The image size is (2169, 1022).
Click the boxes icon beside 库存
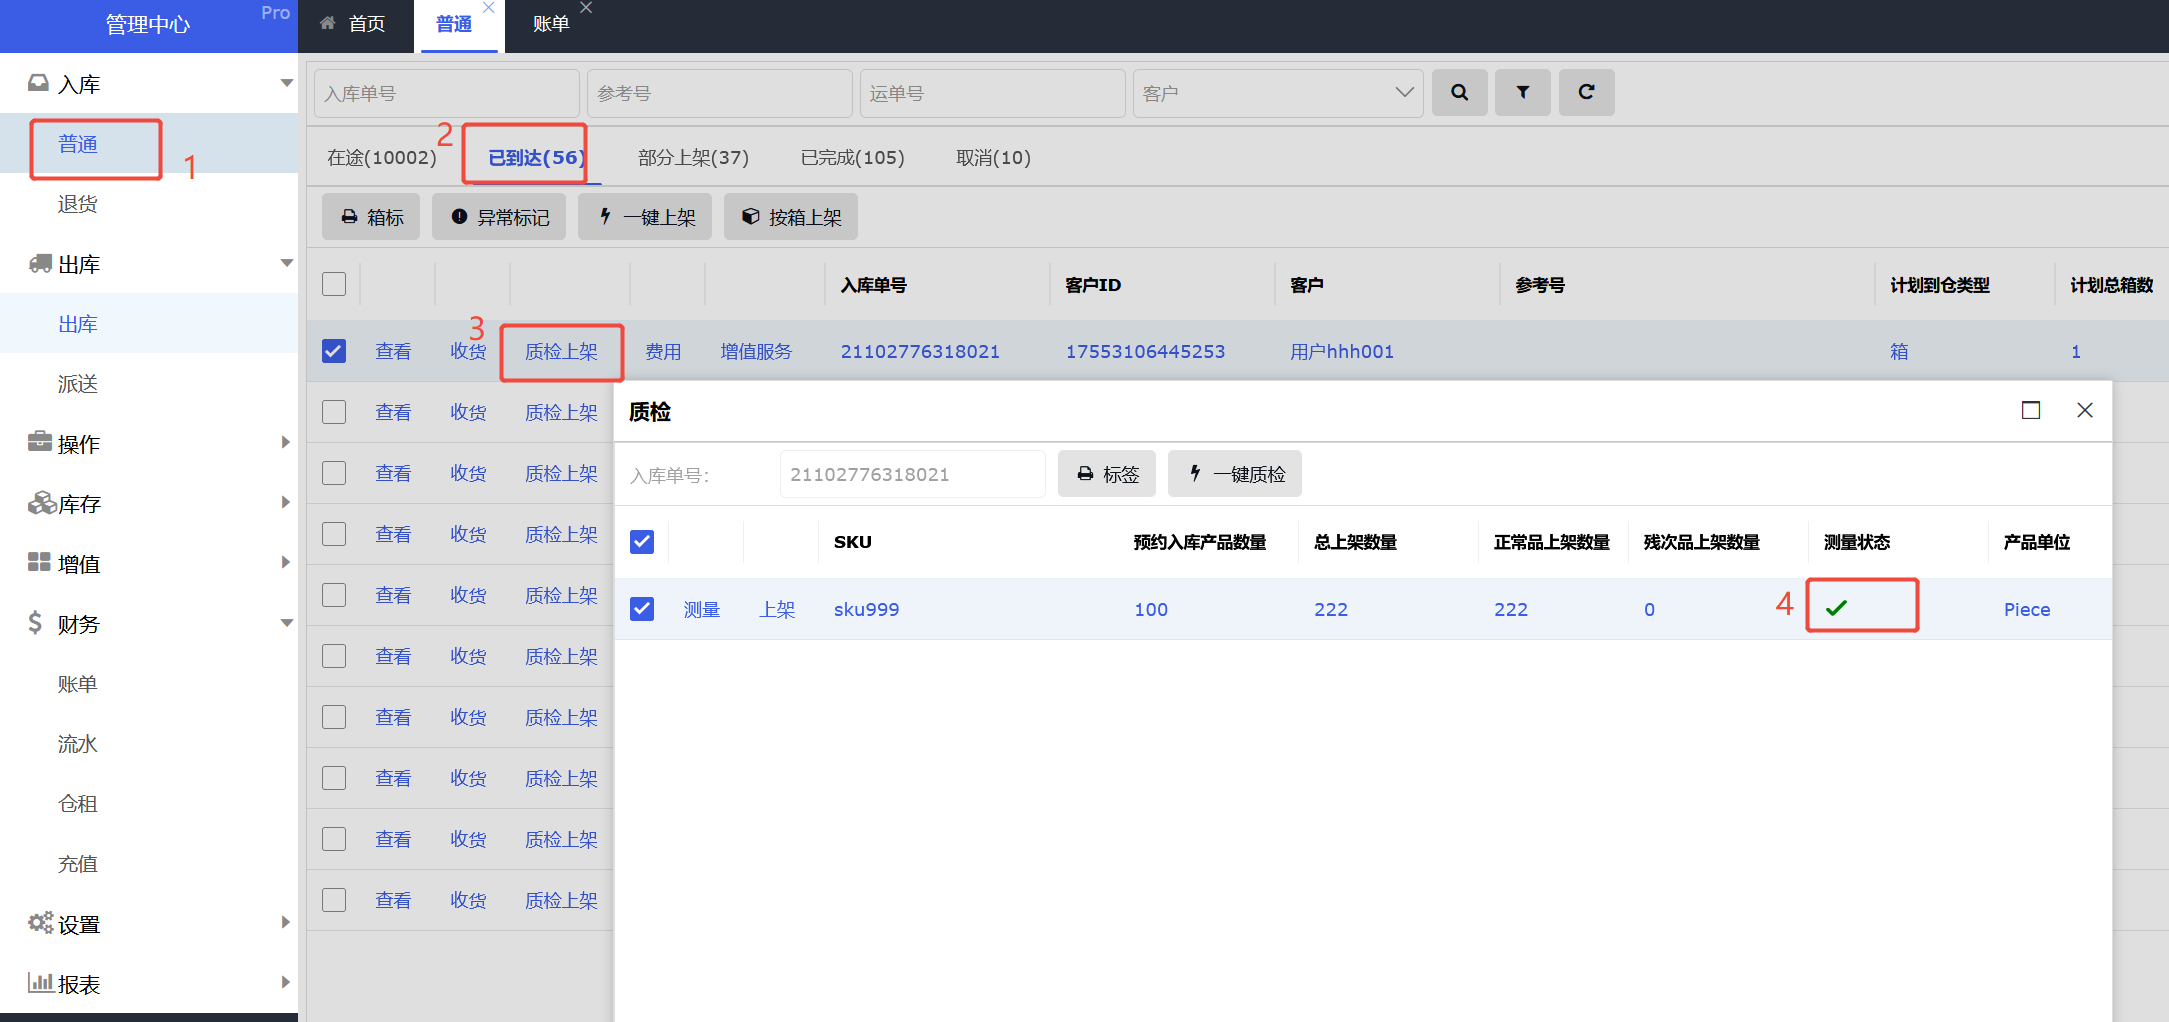pyautogui.click(x=41, y=503)
